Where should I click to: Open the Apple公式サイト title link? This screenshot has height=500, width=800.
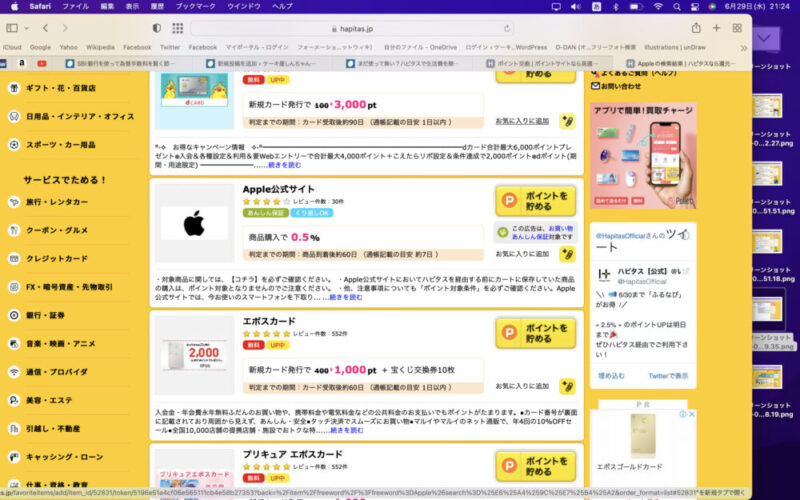tap(279, 189)
